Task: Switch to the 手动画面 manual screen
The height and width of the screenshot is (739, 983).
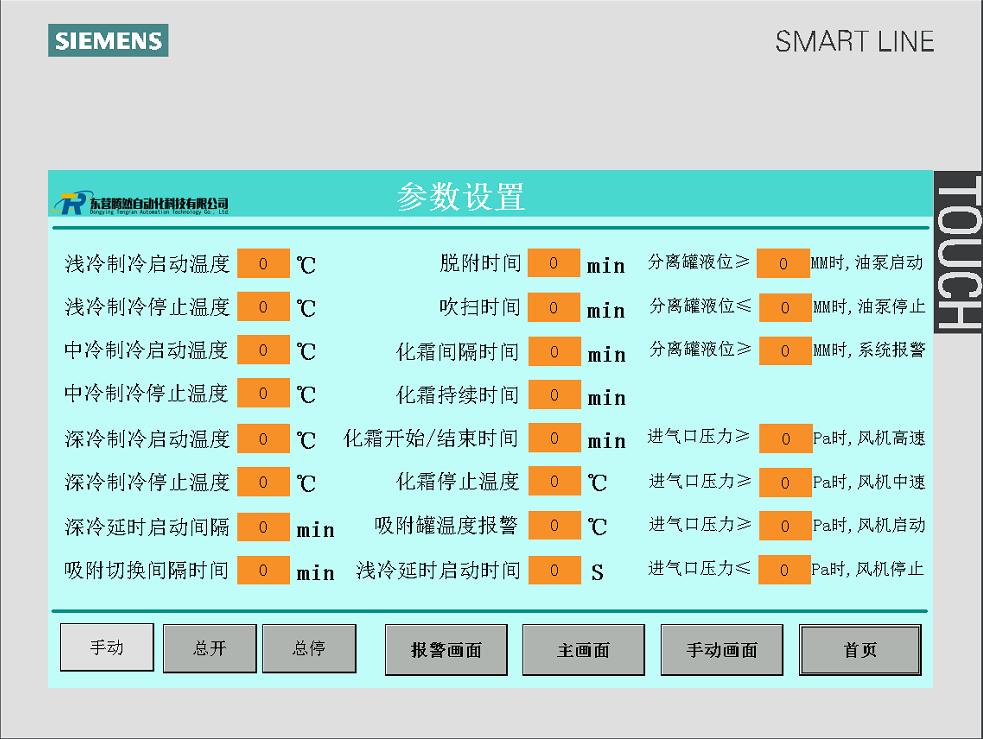Action: 721,650
